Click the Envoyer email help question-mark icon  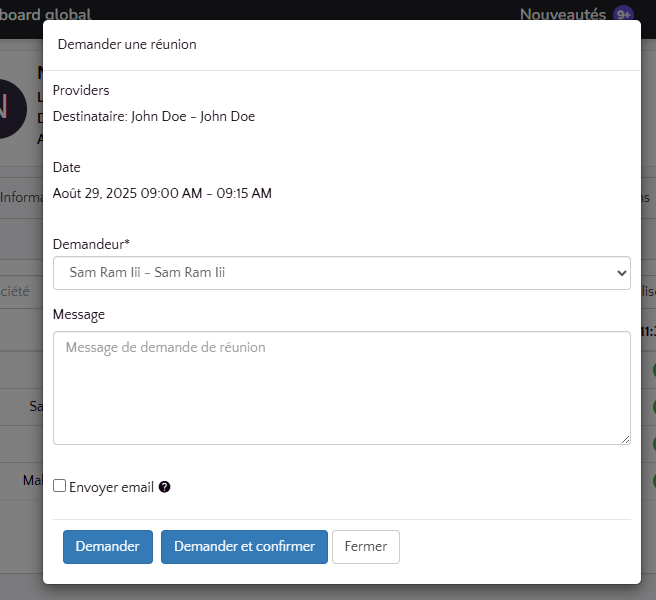click(x=165, y=487)
